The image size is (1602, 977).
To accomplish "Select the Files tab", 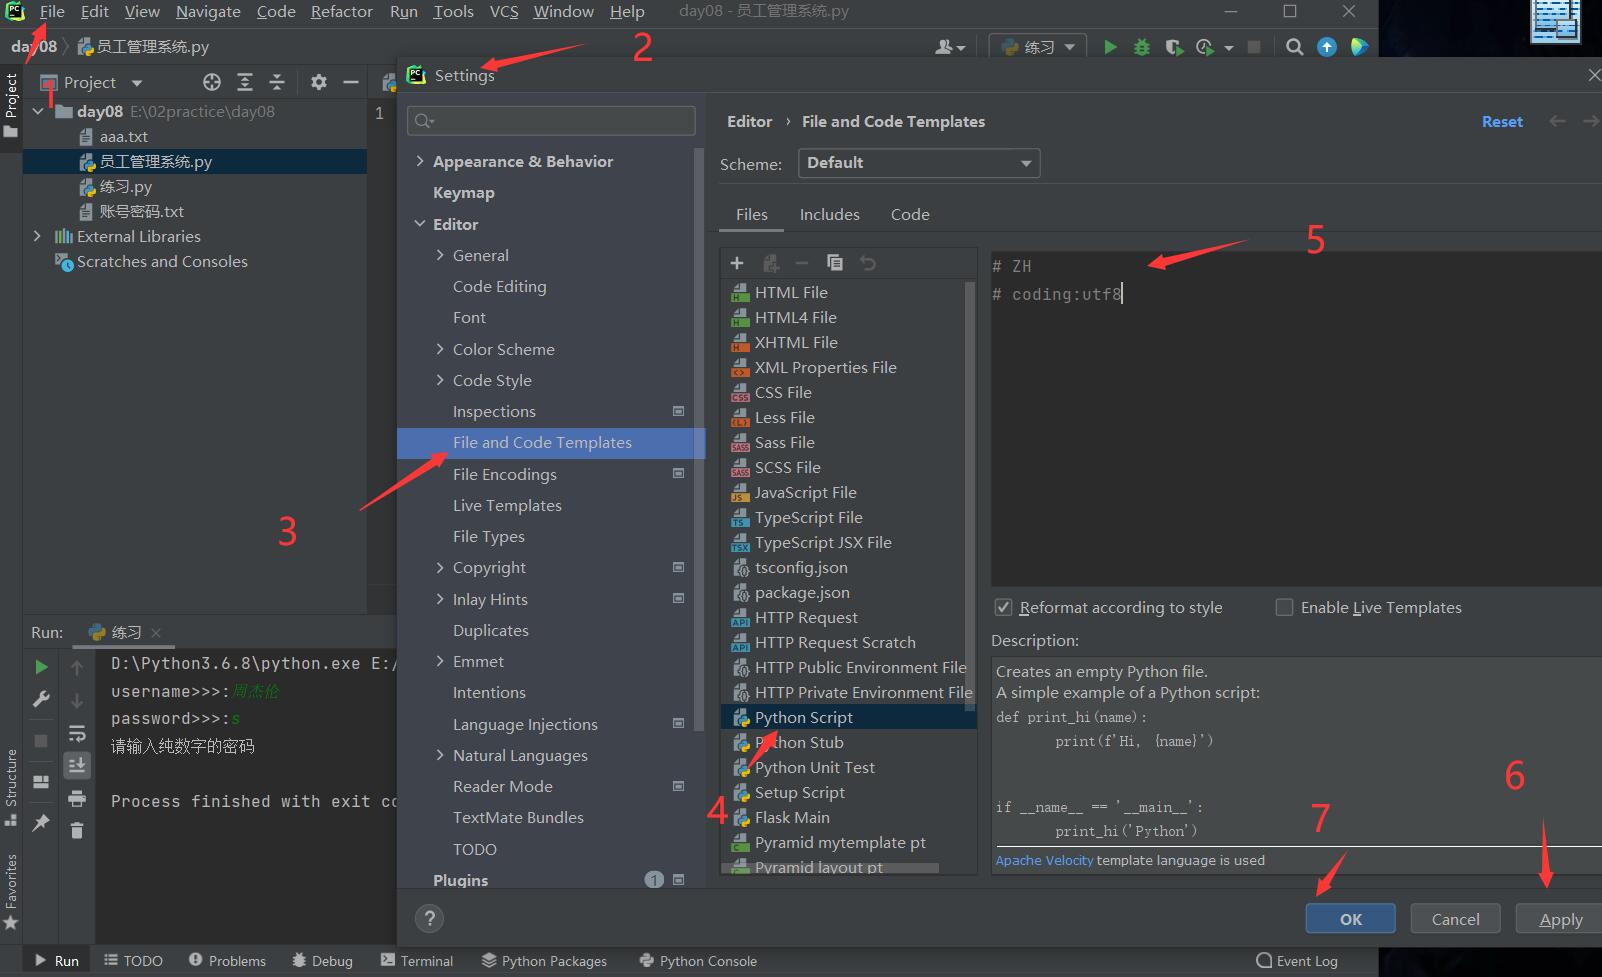I will (751, 214).
